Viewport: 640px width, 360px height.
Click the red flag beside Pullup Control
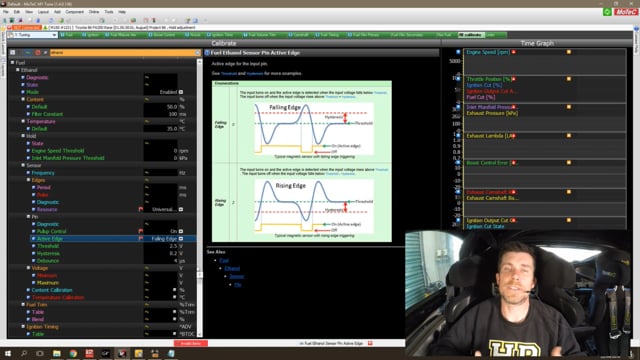[141, 231]
